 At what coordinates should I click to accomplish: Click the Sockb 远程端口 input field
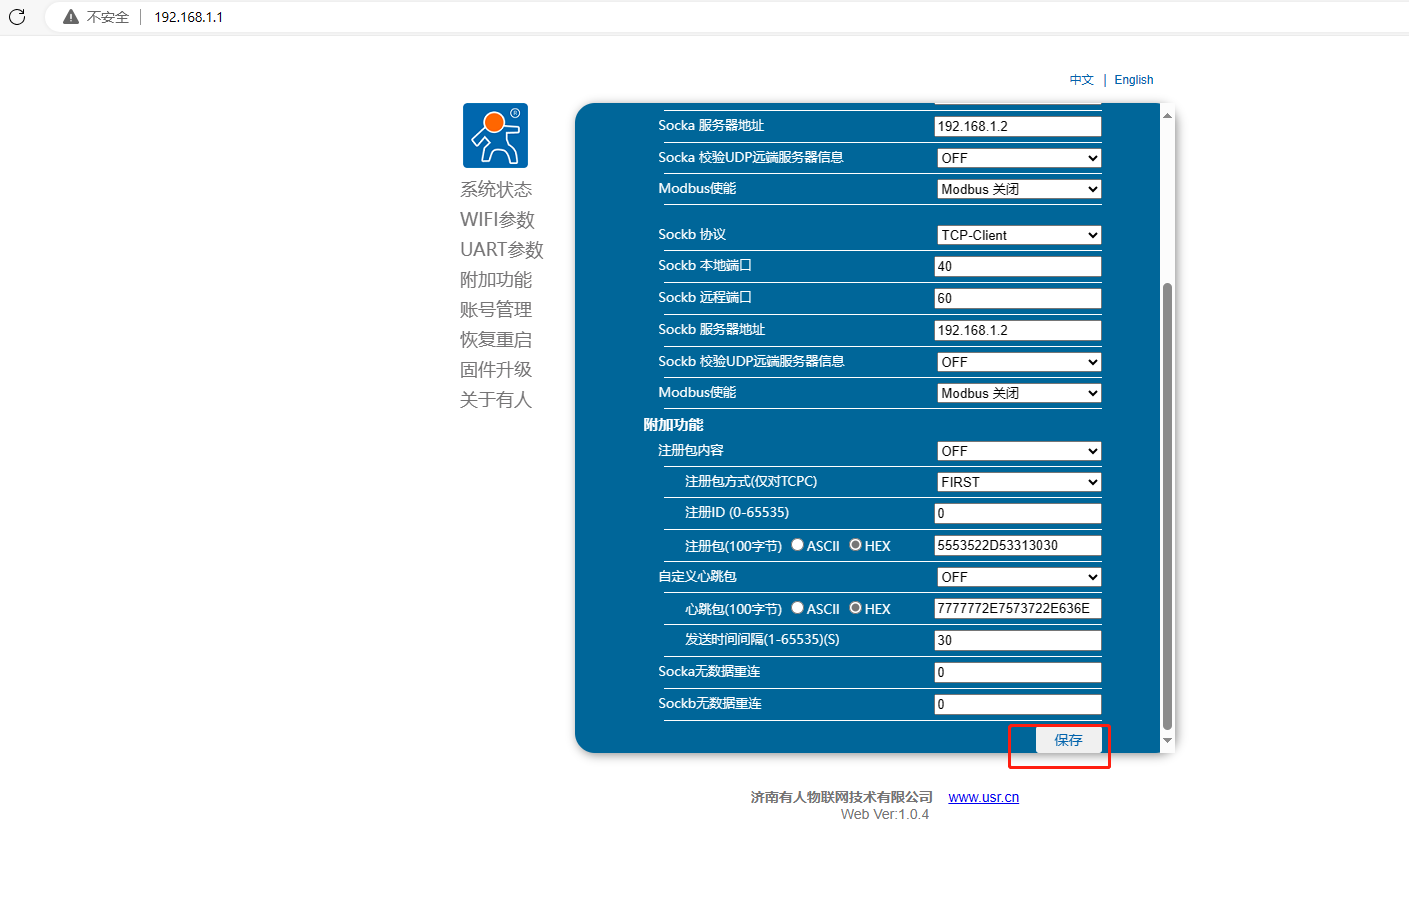tap(1017, 298)
